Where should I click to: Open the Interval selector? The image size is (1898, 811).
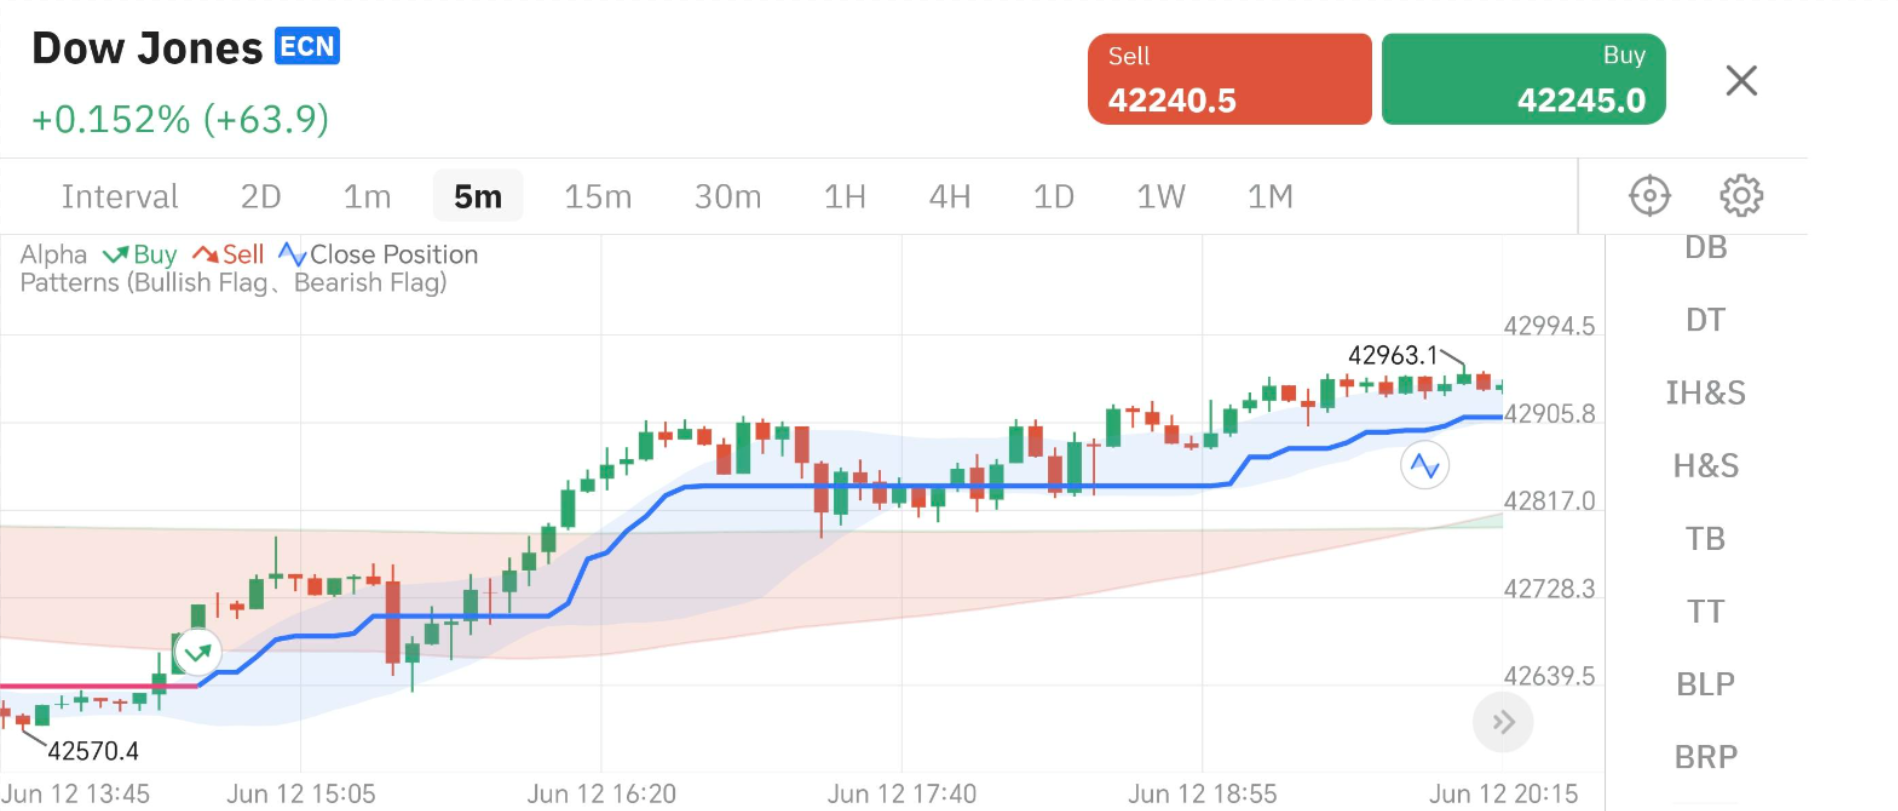point(120,197)
